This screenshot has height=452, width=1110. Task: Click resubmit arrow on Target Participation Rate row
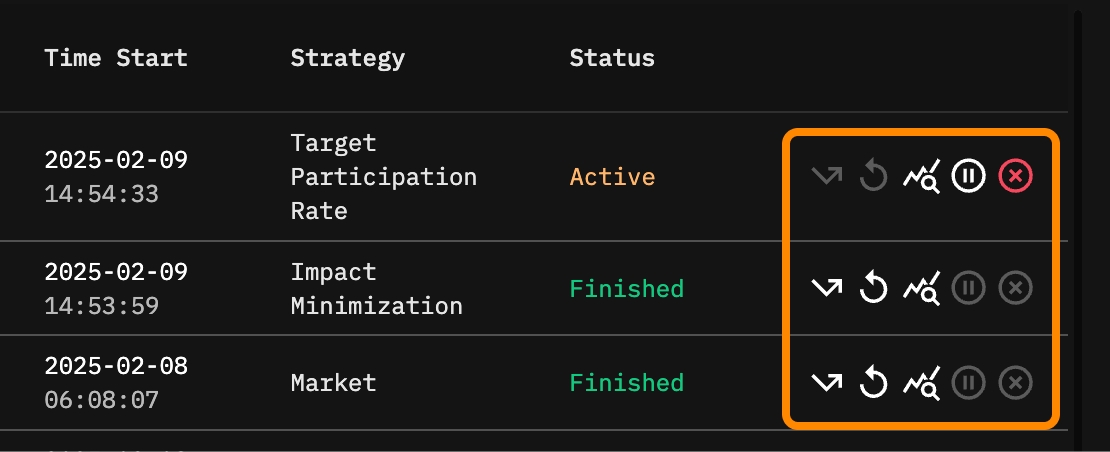(x=874, y=177)
